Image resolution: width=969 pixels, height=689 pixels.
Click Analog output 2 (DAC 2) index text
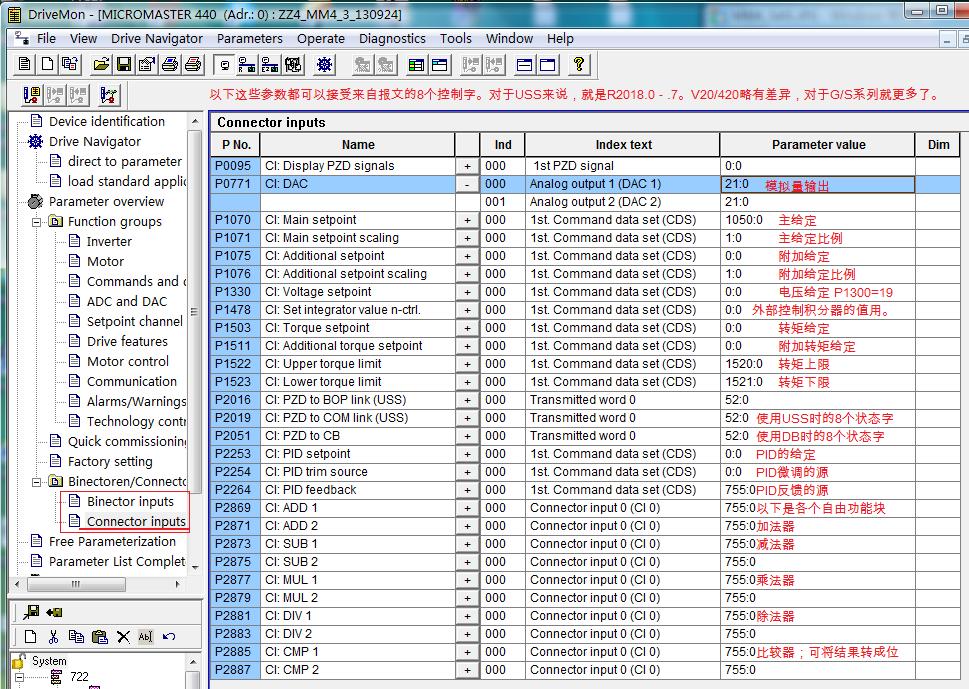coord(595,202)
